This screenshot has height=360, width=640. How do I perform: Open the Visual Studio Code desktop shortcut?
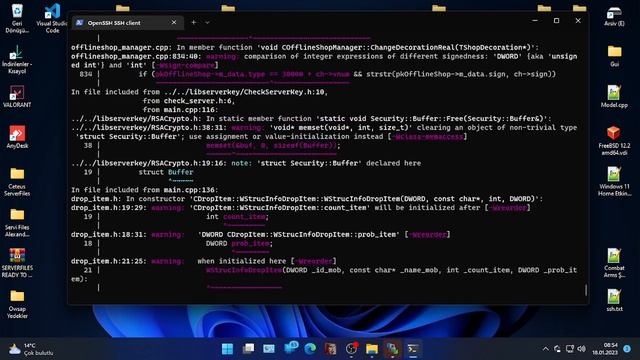52,18
